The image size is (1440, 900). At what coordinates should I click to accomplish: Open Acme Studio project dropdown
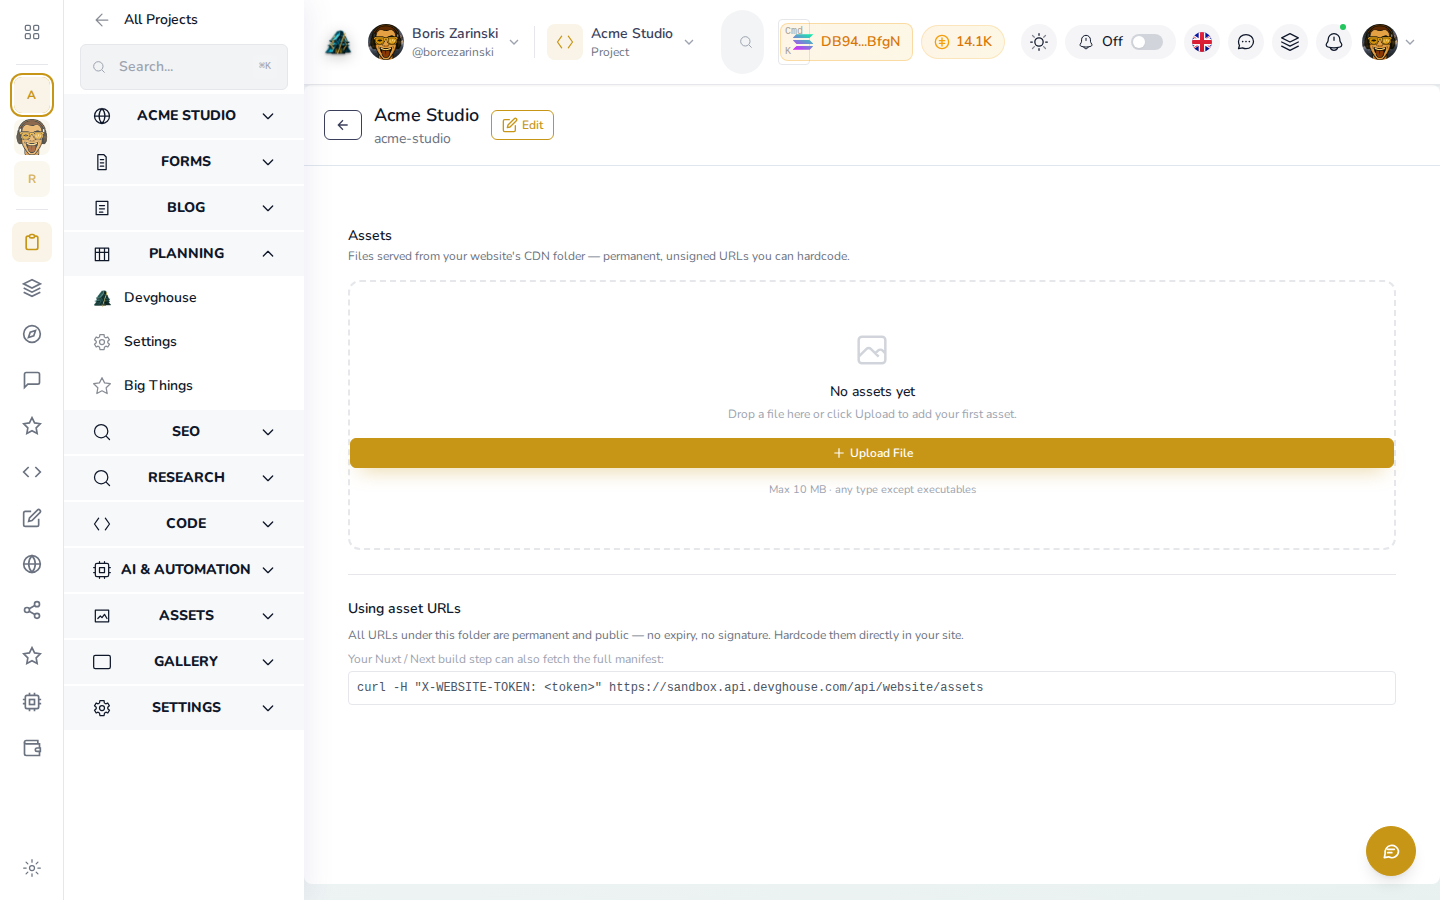pyautogui.click(x=622, y=42)
